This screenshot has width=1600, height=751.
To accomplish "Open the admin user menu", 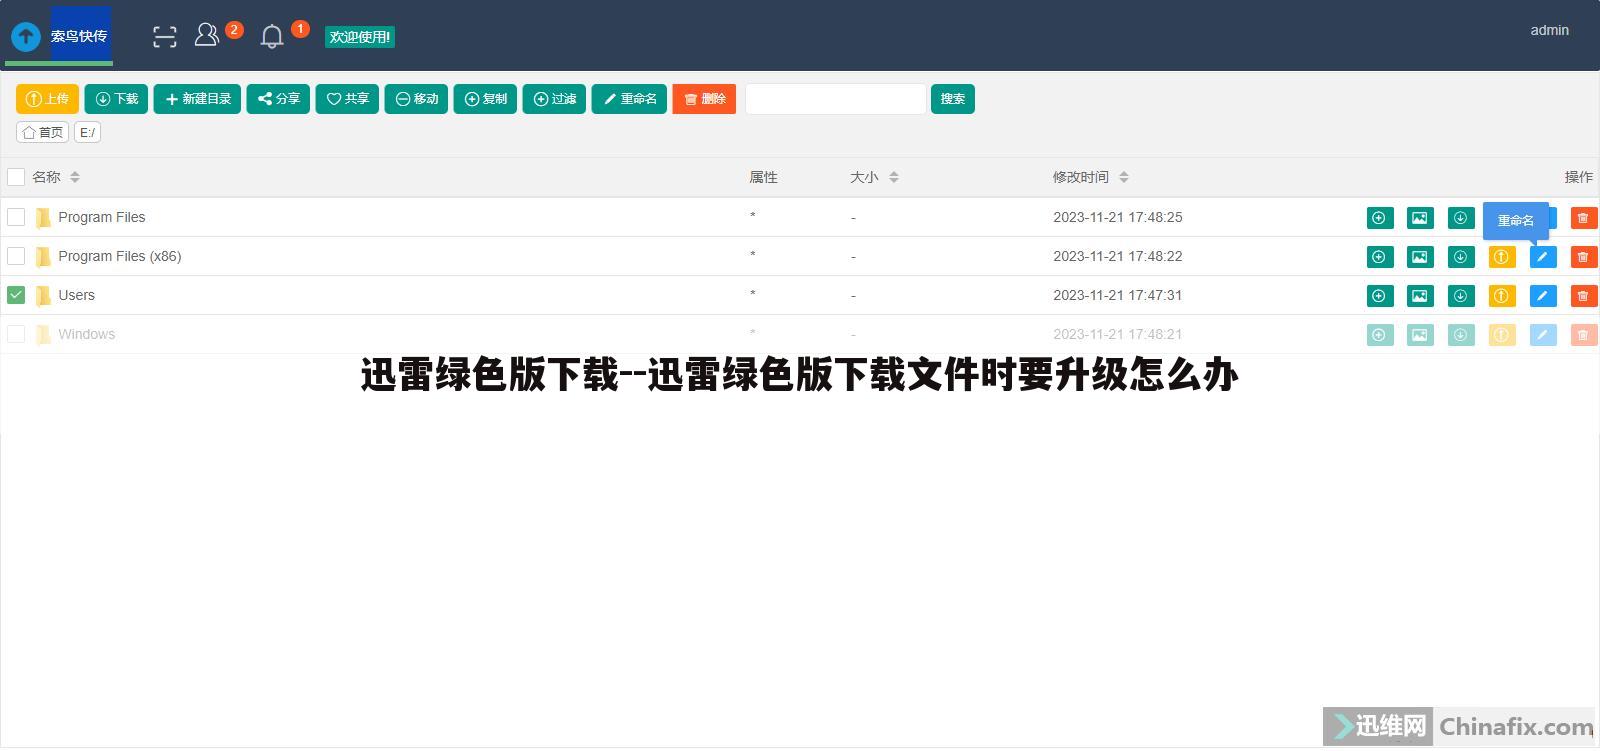I will pos(1549,30).
